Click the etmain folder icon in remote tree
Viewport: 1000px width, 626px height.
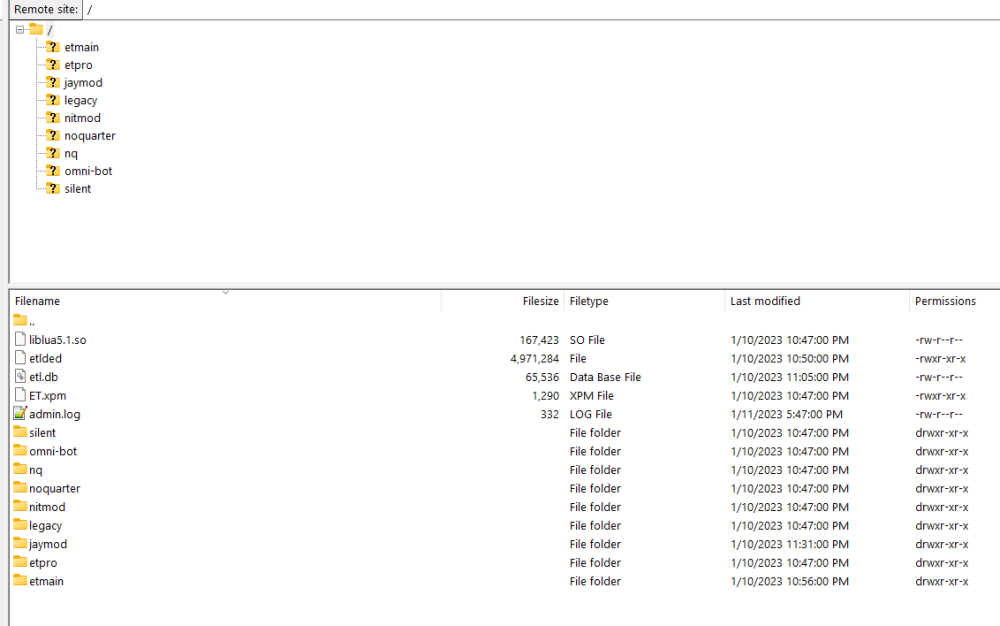[x=52, y=47]
